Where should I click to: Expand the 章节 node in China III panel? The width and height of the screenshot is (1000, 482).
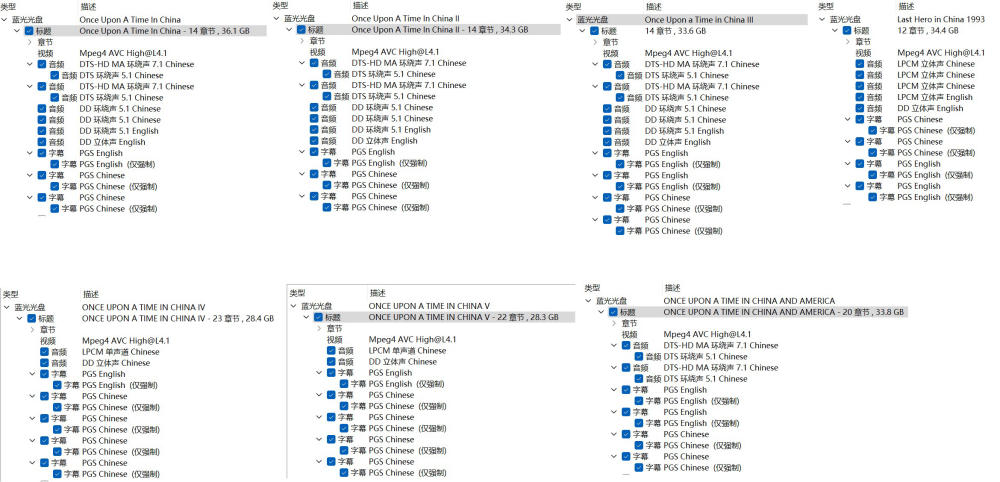[x=596, y=41]
